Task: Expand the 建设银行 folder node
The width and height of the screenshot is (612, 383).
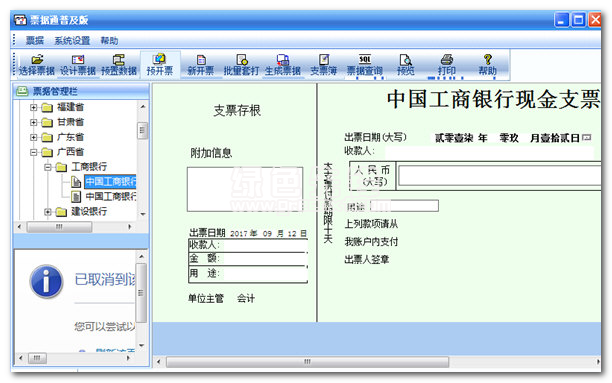Action: (x=48, y=212)
